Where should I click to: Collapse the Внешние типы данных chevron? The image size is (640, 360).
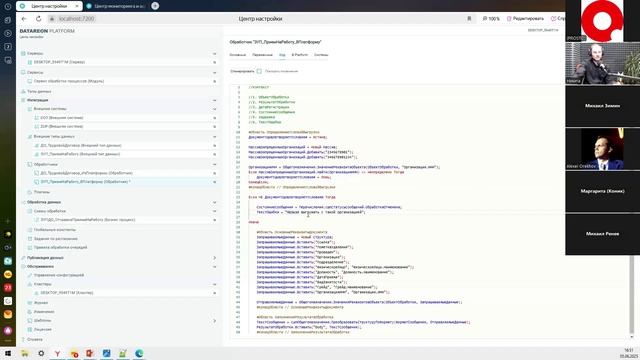(x=214, y=137)
